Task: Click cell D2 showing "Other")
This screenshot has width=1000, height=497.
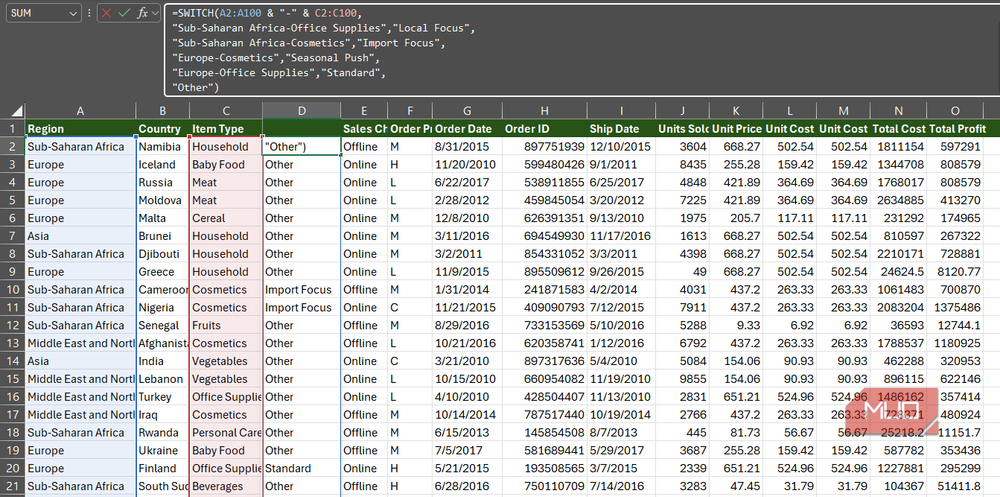Action: coord(302,147)
